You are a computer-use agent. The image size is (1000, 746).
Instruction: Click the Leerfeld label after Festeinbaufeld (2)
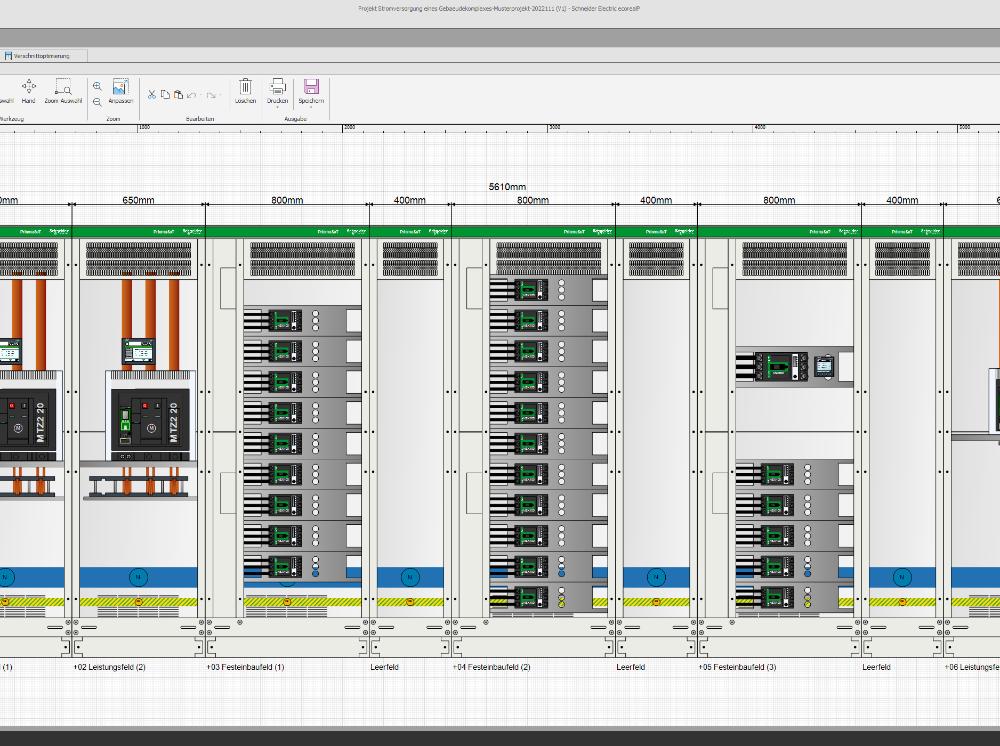(631, 668)
